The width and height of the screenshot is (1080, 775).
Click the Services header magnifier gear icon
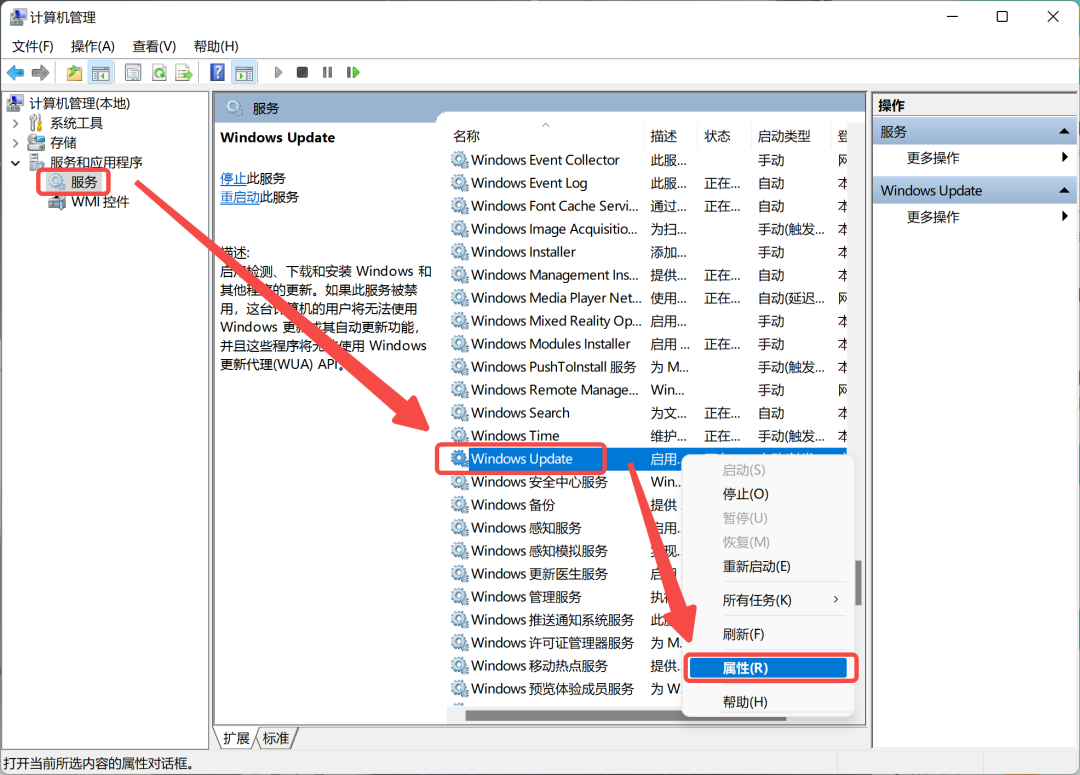(x=235, y=108)
